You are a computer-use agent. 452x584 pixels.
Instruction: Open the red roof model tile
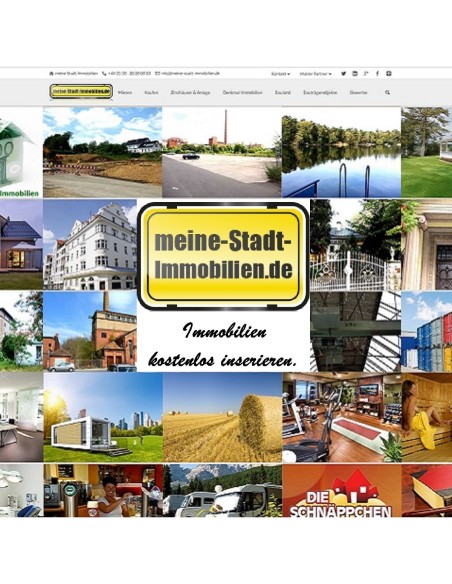pos(427,490)
